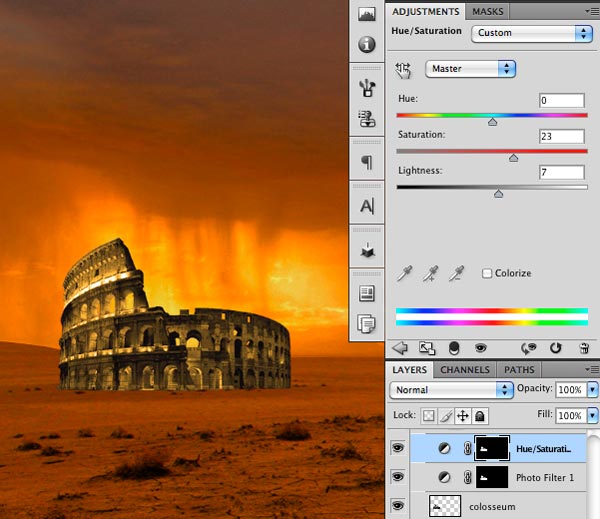
Task: Open the Paragraph panel icon
Action: tap(367, 162)
